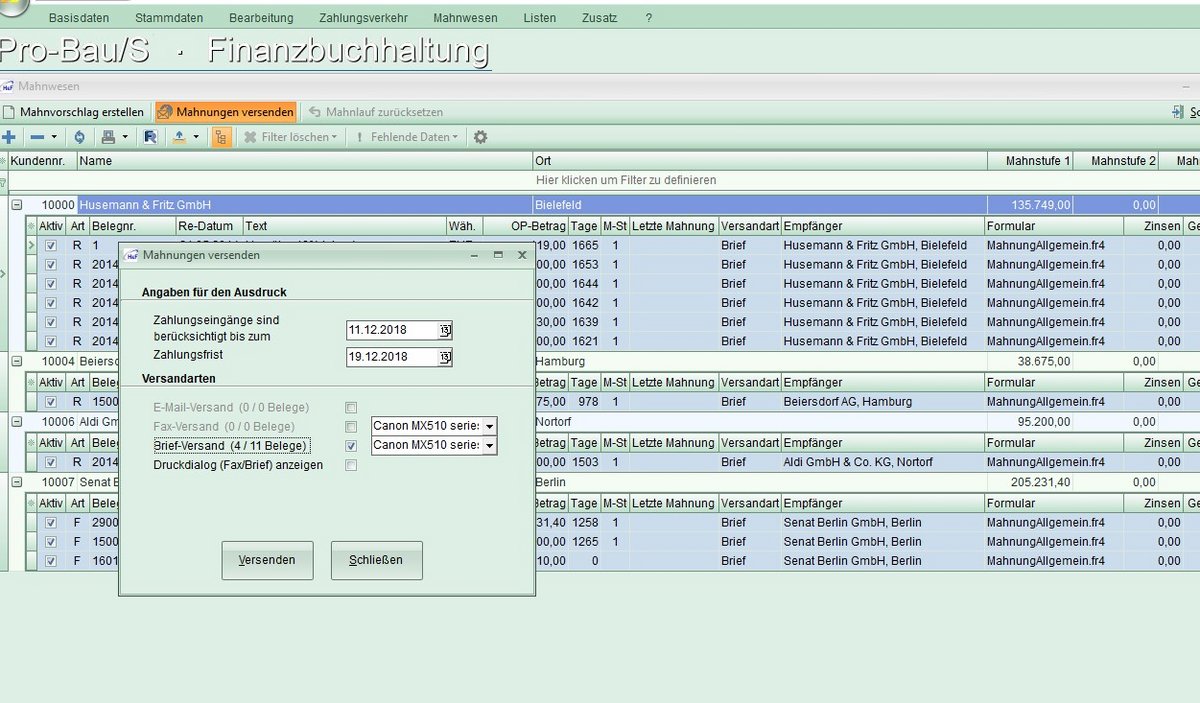Click the Zahlungseingänge date field 11.12.2018
Screen dimensions: 1200x703
click(391, 330)
